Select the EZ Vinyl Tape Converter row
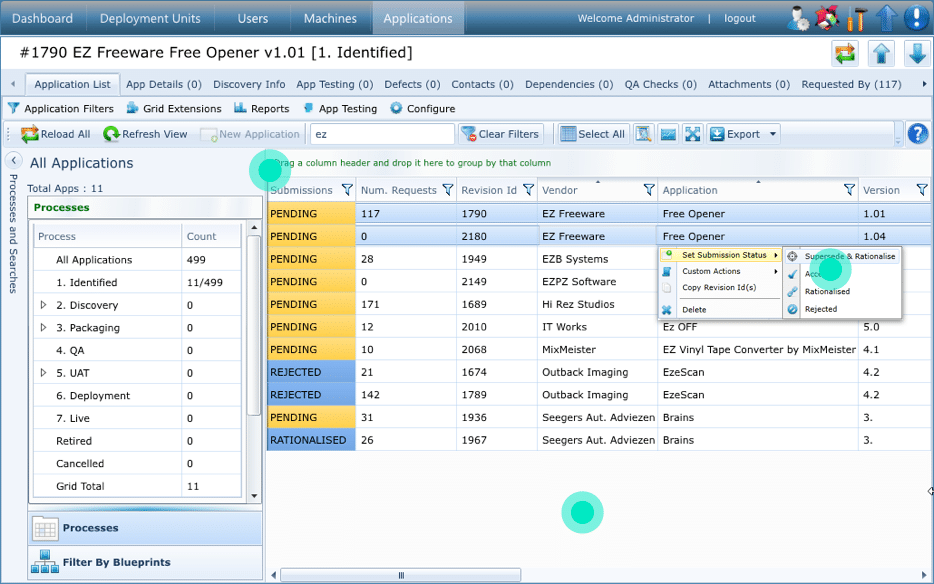This screenshot has height=584, width=934. pos(599,349)
